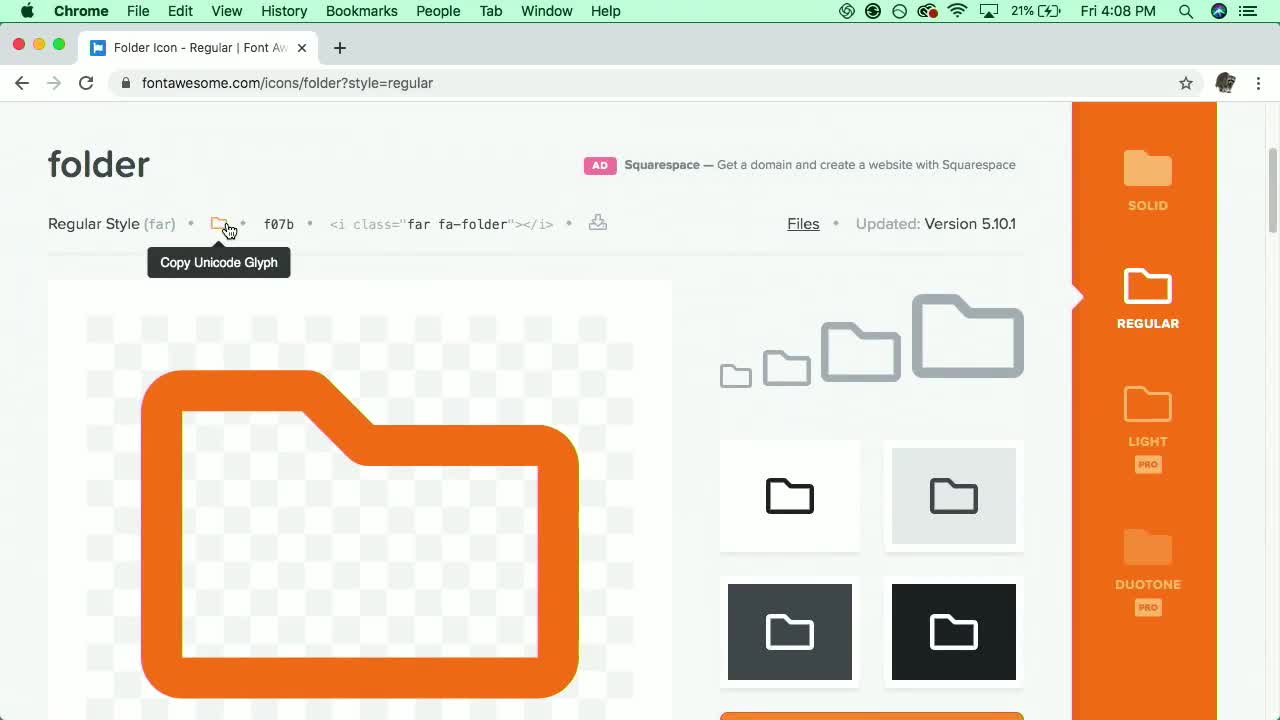Copy the far fa-folder HTML snippet
Viewport: 1280px width, 720px height.
[x=441, y=224]
